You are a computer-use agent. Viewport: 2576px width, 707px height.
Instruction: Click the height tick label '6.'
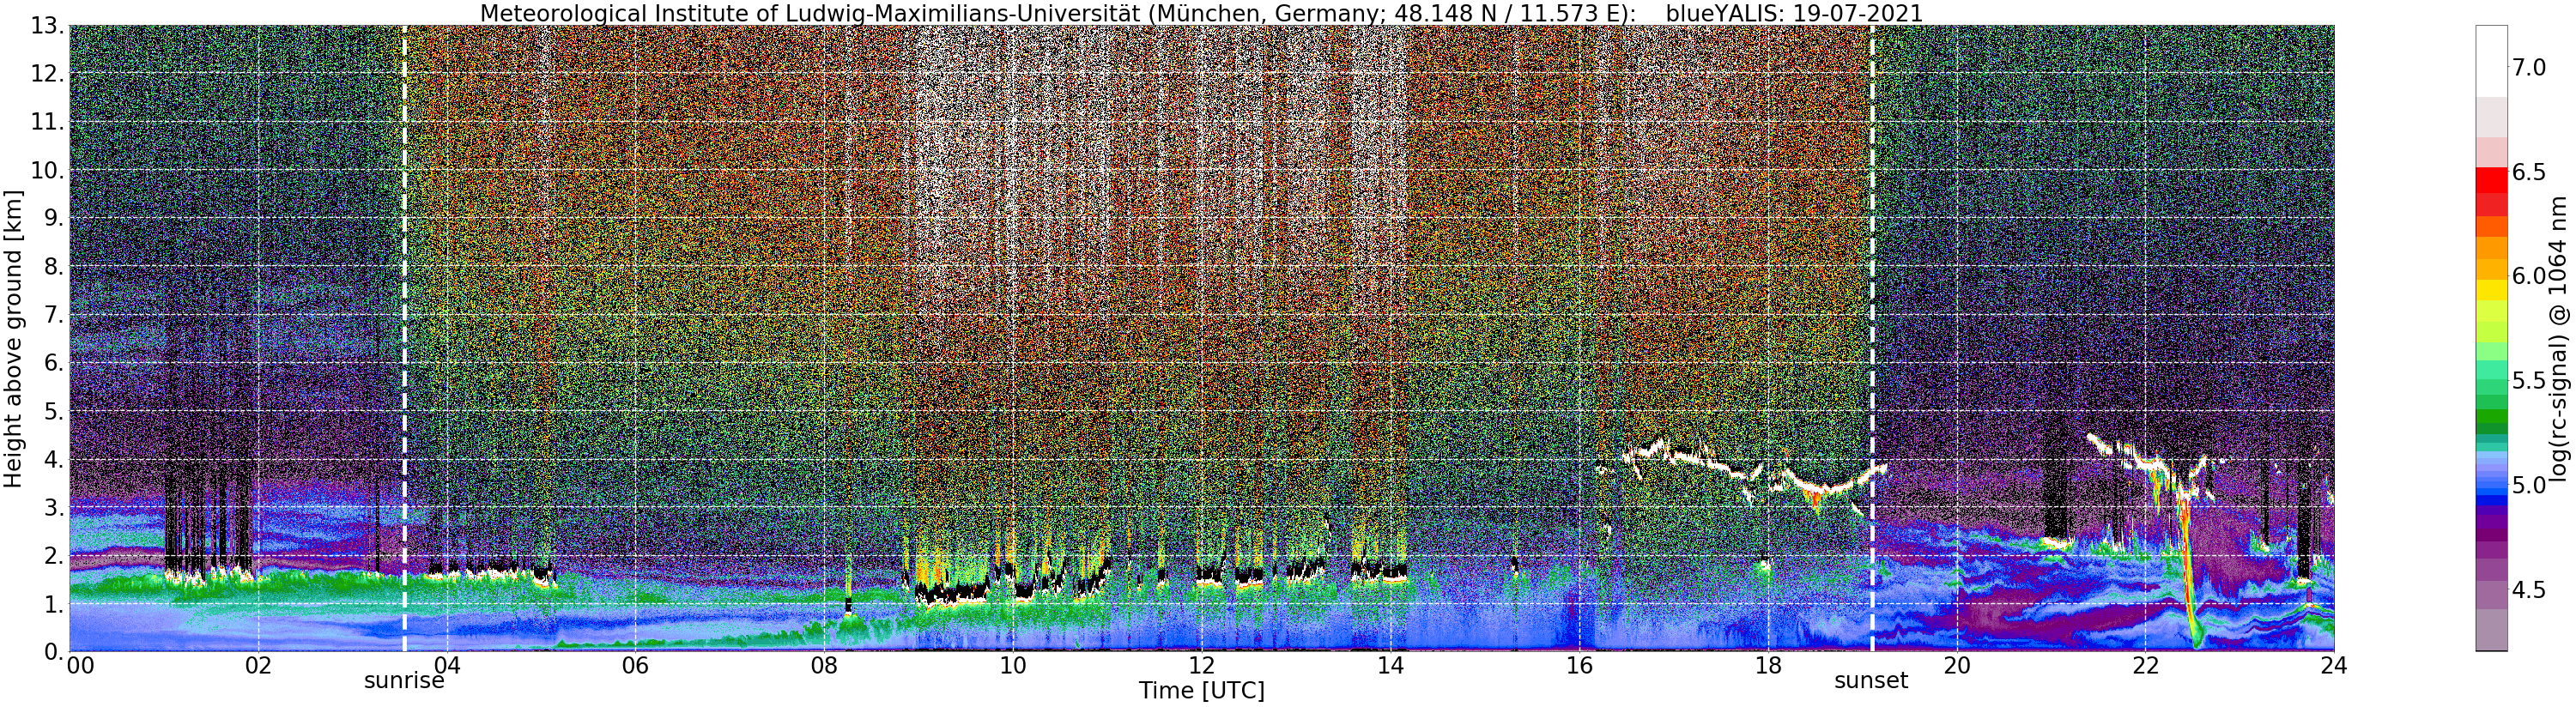[x=53, y=363]
